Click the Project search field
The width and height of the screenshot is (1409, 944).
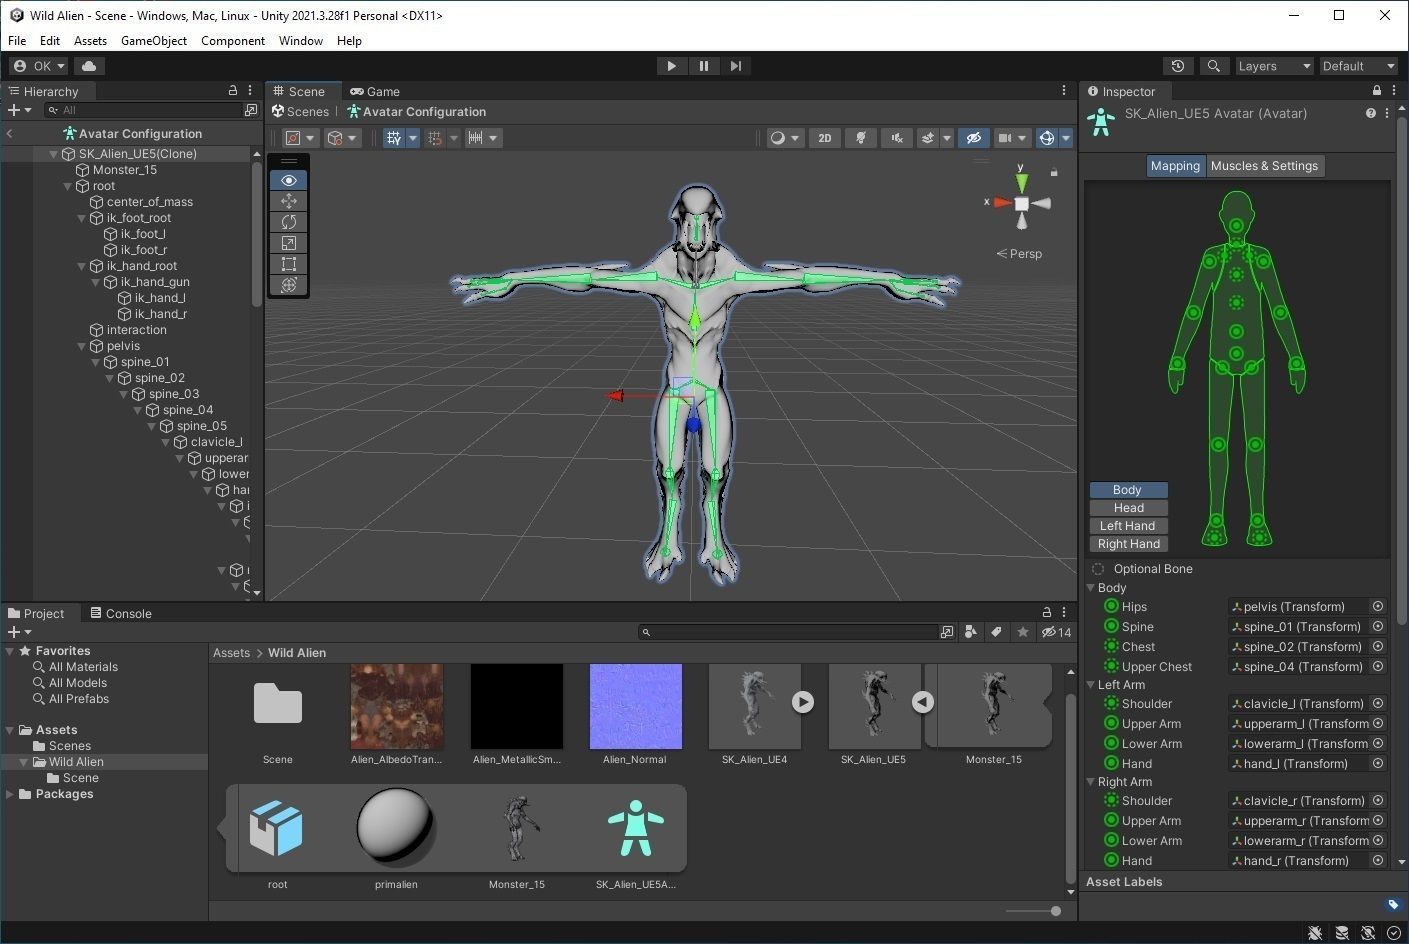pyautogui.click(x=789, y=632)
